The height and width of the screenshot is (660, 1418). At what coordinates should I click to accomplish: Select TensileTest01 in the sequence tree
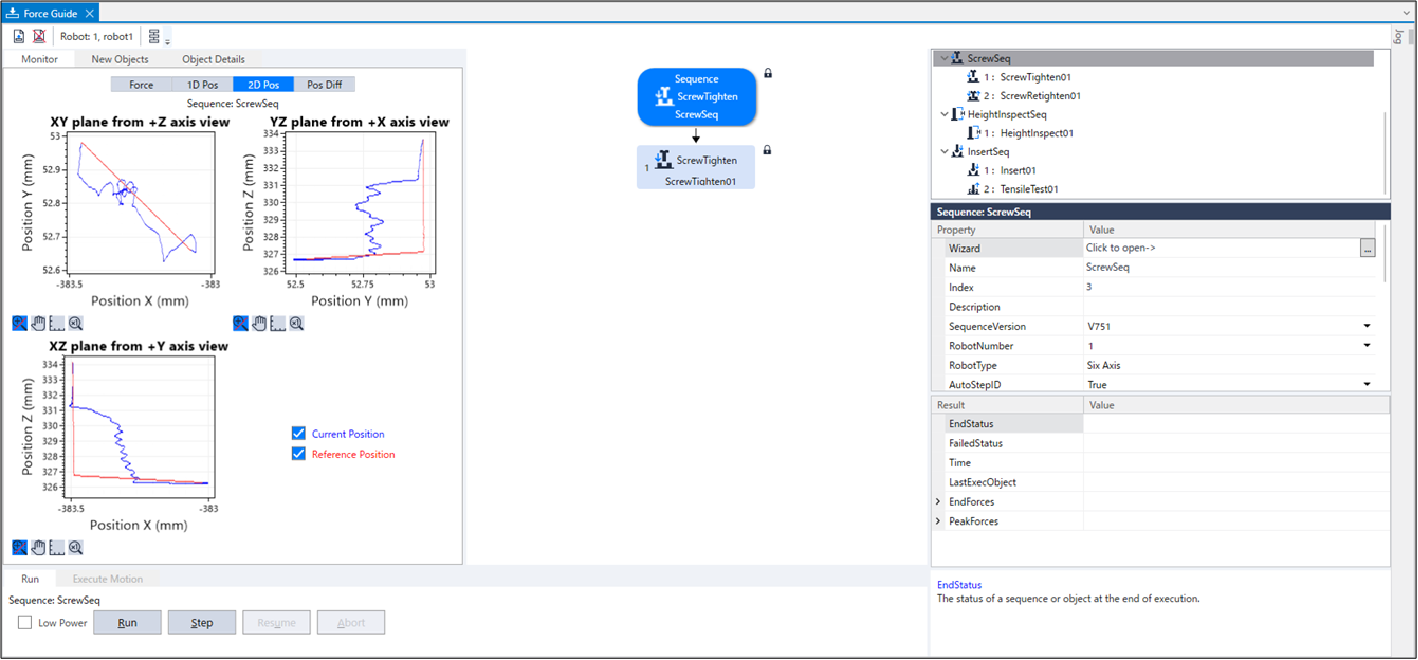click(x=1029, y=189)
